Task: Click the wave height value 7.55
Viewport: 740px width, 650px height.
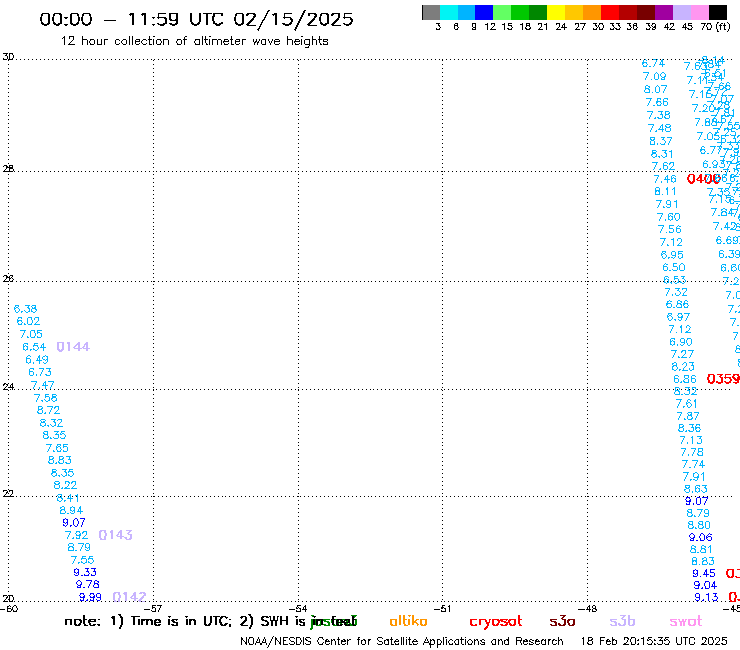Action: click(83, 560)
